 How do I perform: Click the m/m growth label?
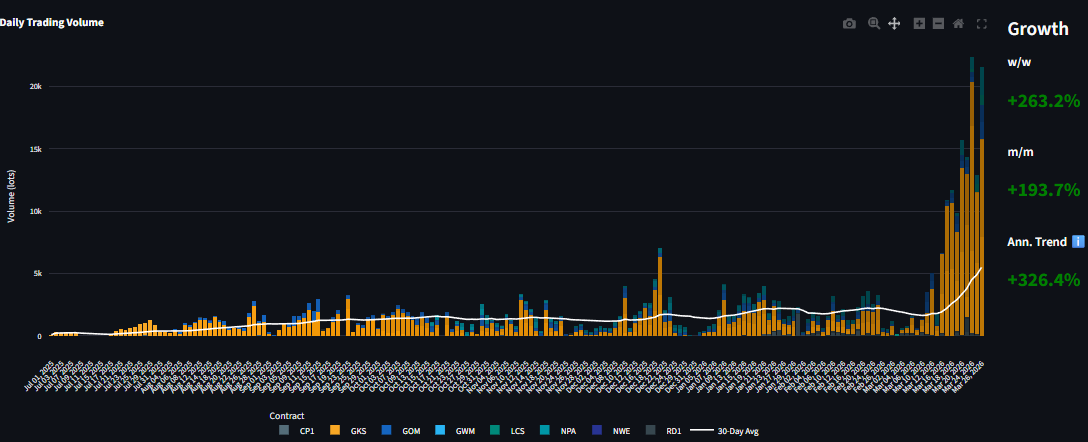pos(1021,152)
